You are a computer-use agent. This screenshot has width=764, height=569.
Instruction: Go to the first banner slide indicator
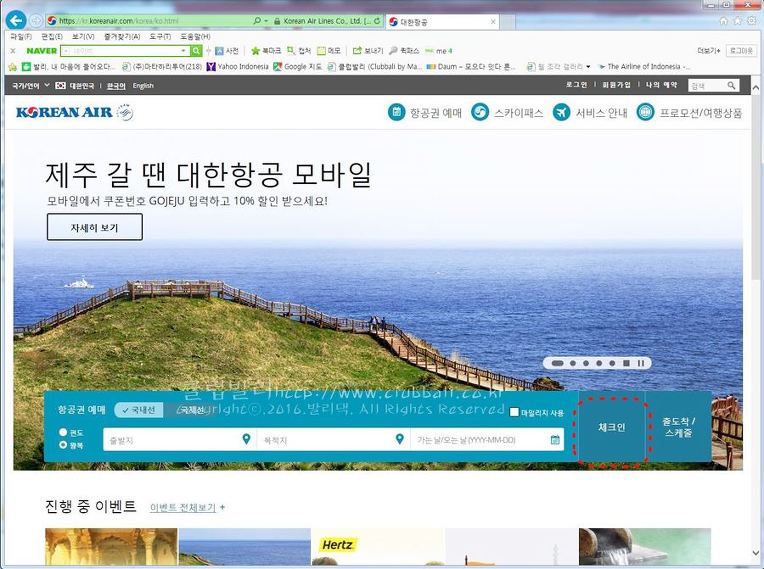pyautogui.click(x=557, y=363)
